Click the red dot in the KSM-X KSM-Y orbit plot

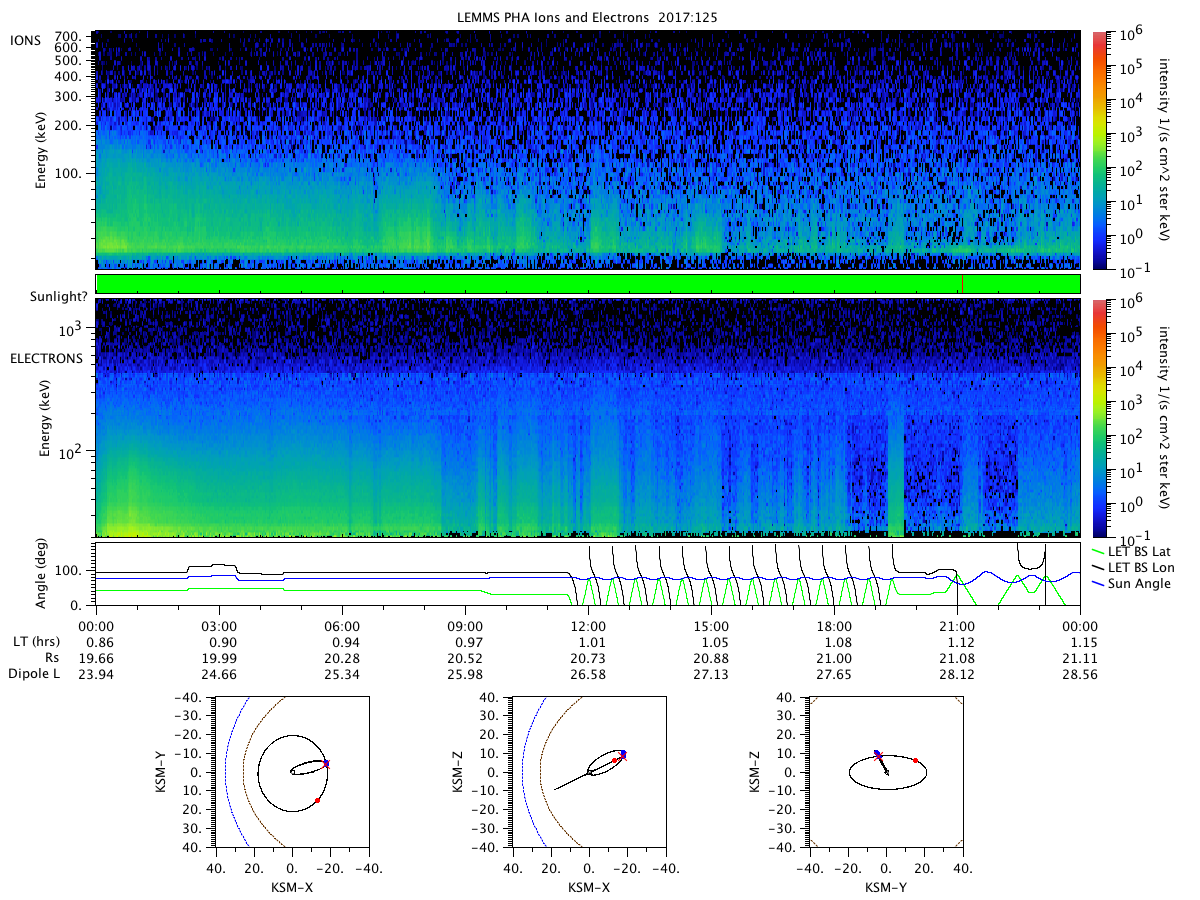point(317,800)
